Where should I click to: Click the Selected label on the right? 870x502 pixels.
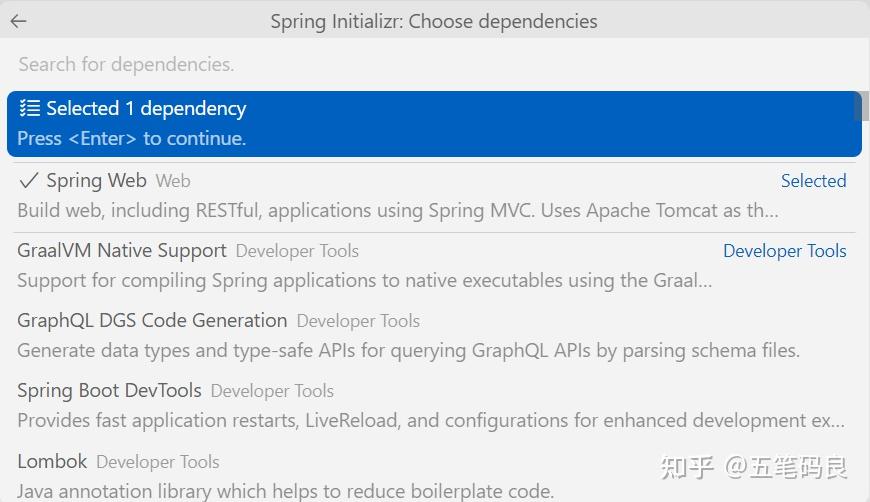[813, 181]
